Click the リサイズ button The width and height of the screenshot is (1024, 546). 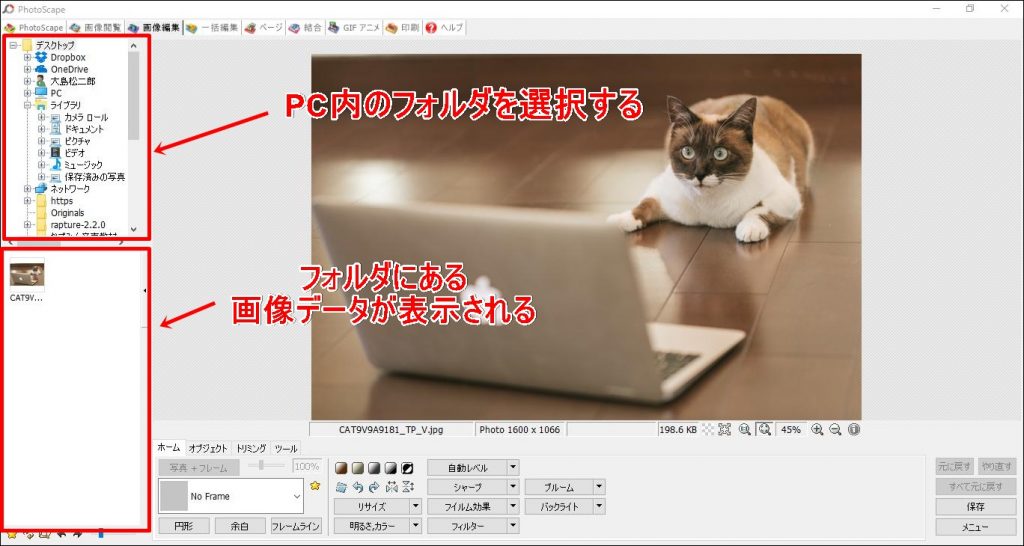(372, 506)
